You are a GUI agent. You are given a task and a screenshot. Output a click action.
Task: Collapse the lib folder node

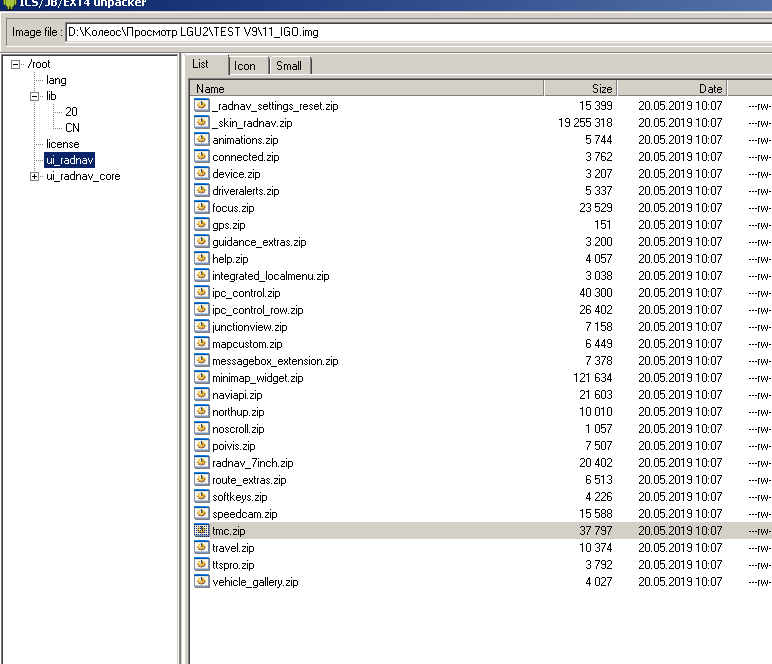pyautogui.click(x=34, y=96)
